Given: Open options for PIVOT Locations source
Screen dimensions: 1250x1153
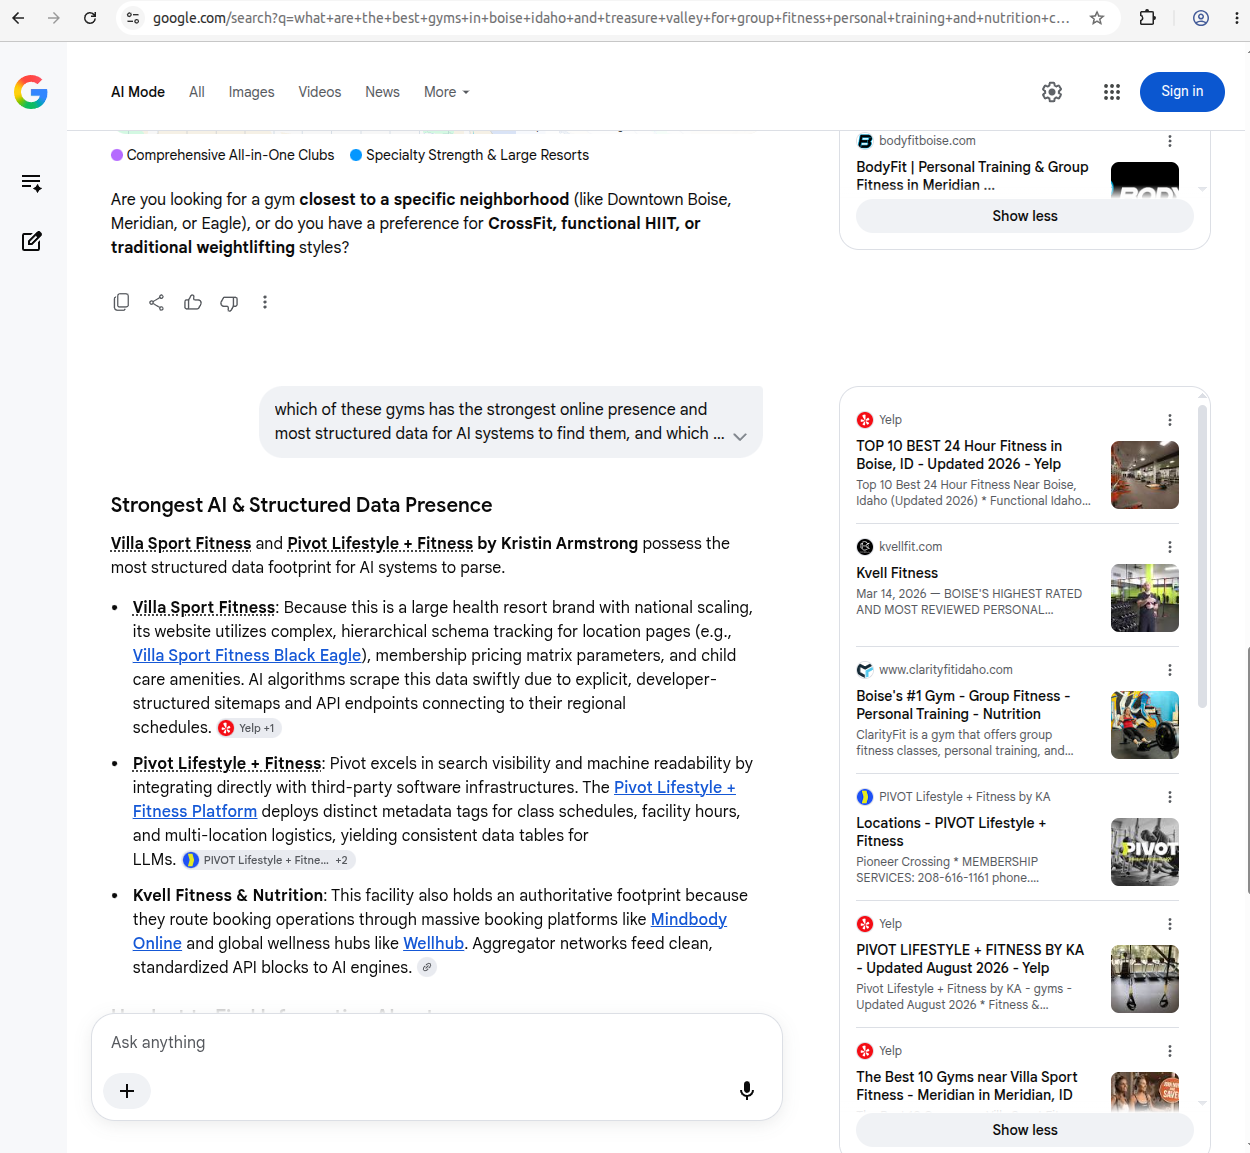Looking at the screenshot, I should [x=1170, y=797].
